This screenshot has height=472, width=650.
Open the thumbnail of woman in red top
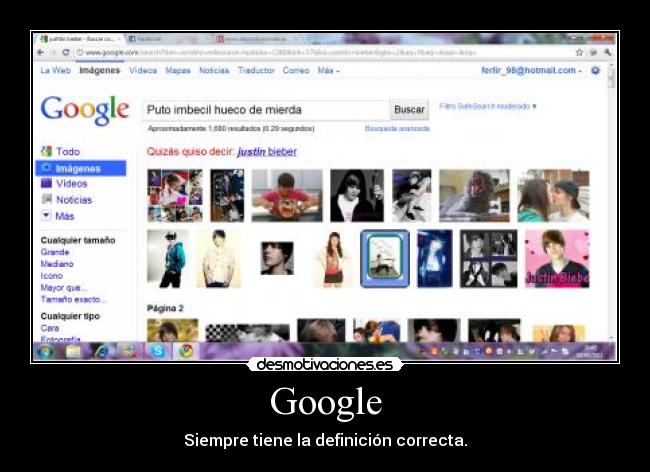point(334,259)
